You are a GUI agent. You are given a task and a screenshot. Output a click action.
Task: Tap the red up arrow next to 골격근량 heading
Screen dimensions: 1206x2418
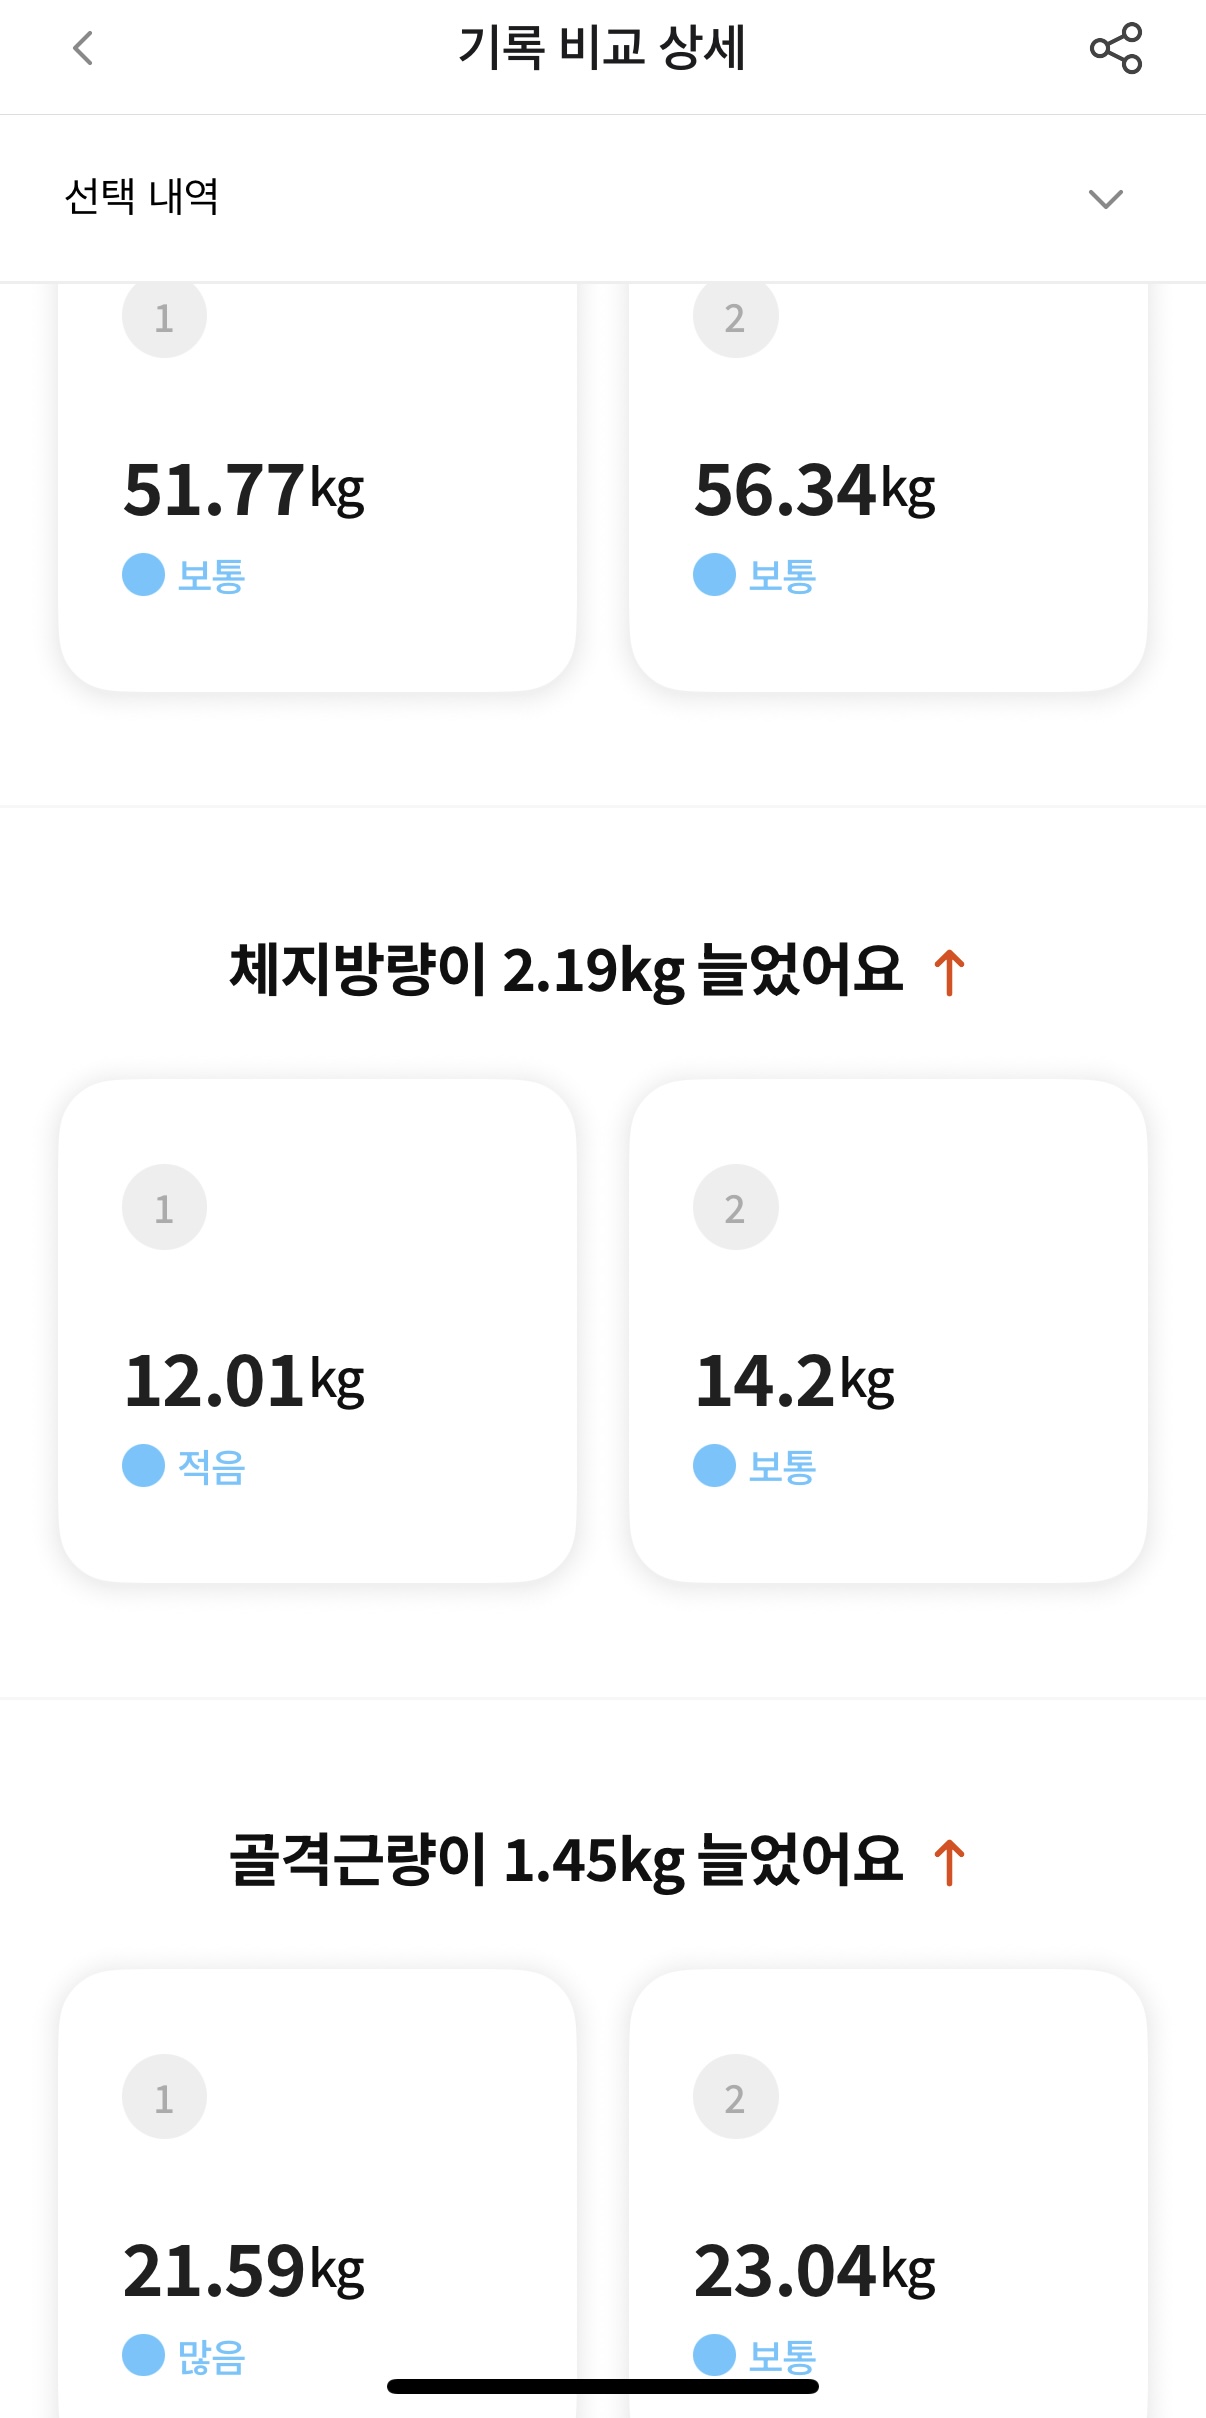[949, 1862]
